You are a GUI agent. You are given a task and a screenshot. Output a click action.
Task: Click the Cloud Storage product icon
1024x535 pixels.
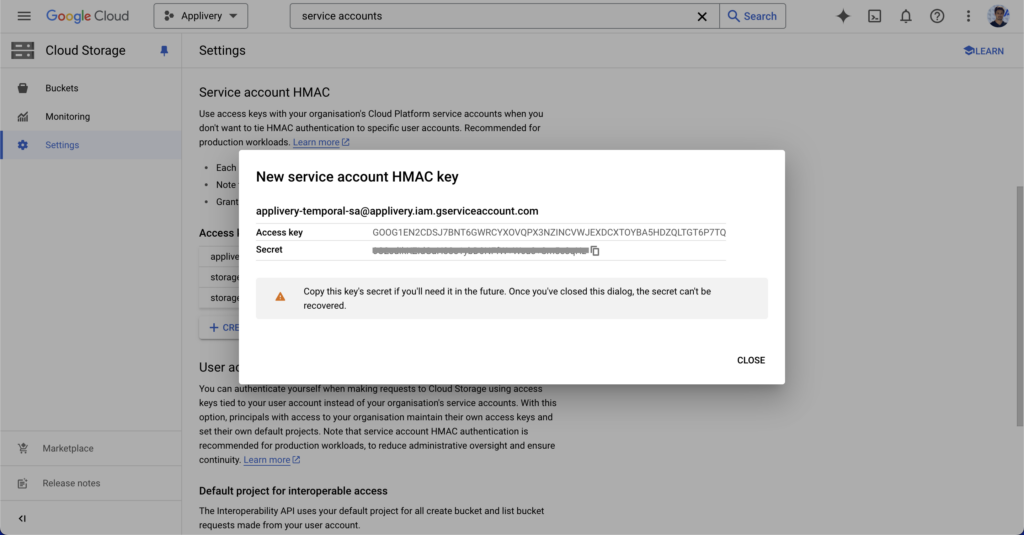click(x=22, y=50)
